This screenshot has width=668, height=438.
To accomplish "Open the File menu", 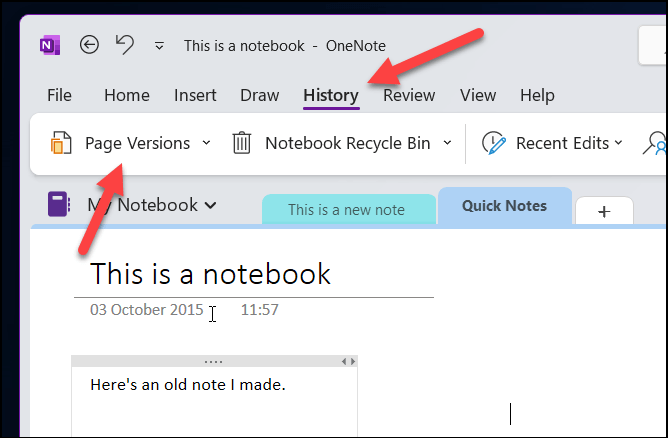I will tap(59, 95).
